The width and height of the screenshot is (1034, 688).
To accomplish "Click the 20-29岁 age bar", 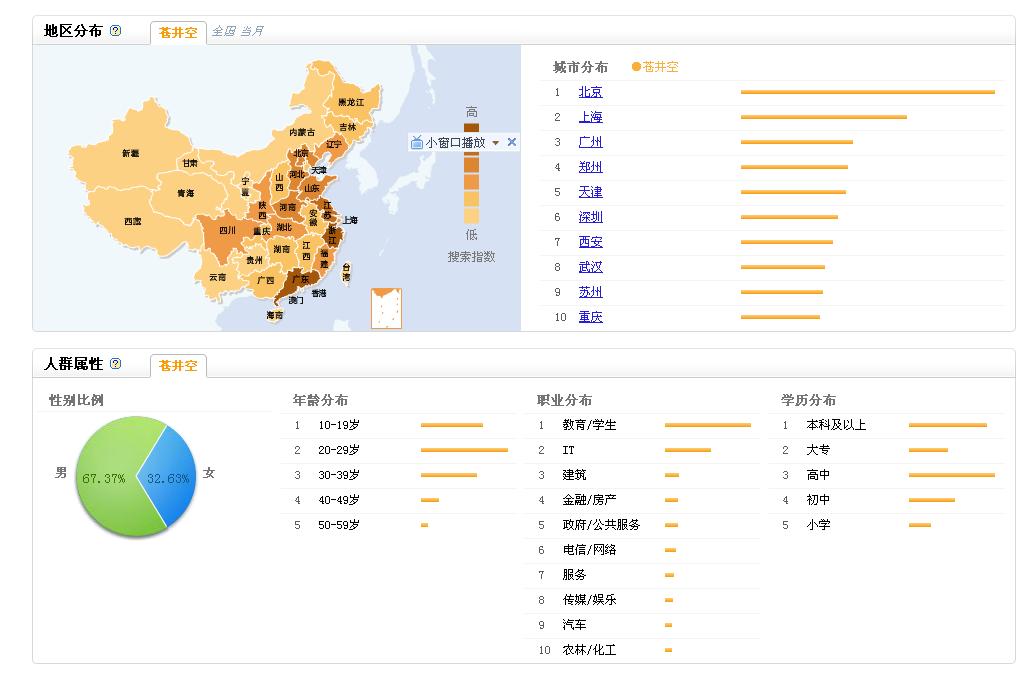I will coord(464,450).
